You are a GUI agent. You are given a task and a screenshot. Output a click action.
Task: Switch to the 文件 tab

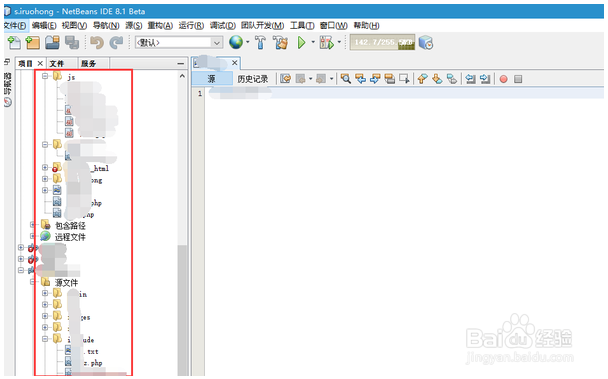click(x=57, y=64)
